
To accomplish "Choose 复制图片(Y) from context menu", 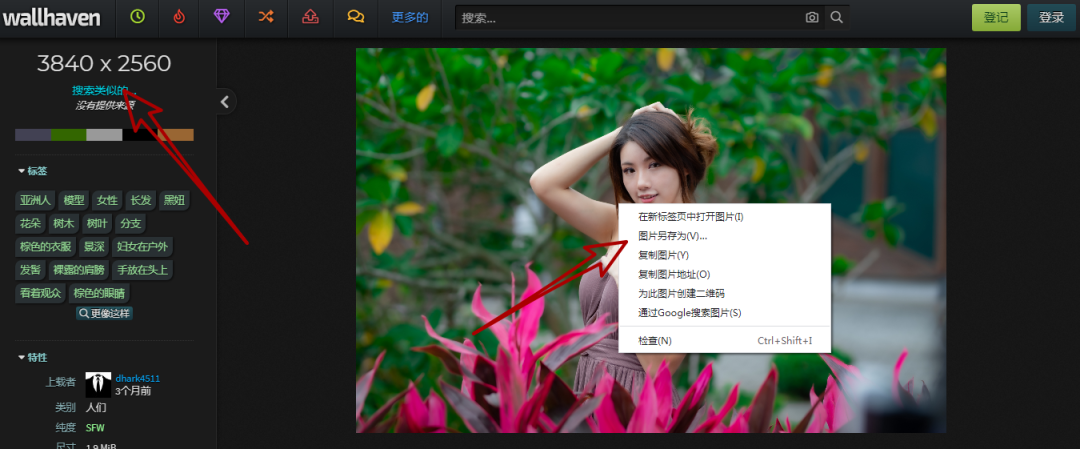I will click(x=725, y=255).
